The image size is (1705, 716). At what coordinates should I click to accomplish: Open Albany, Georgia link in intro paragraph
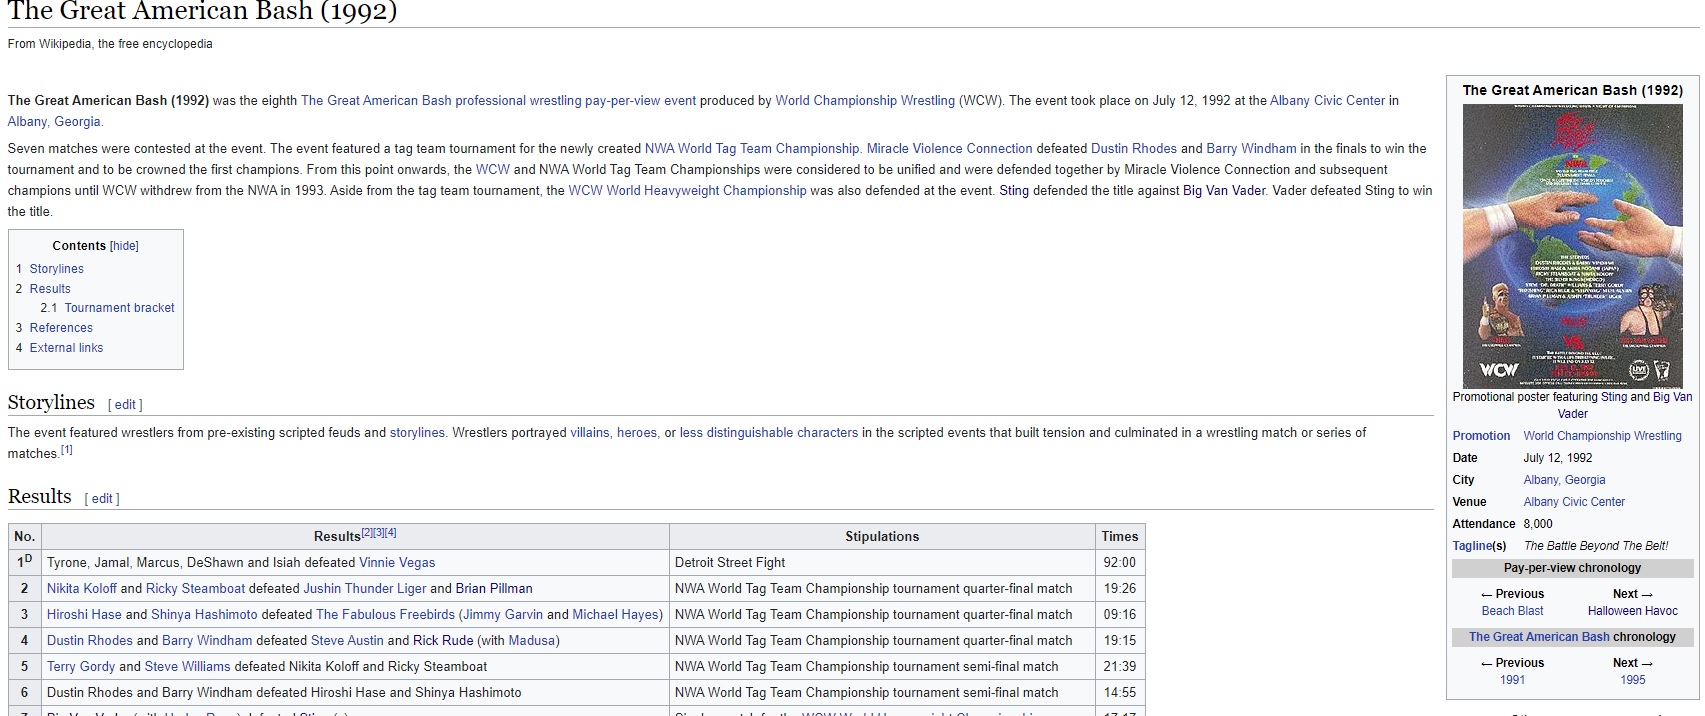(x=54, y=122)
